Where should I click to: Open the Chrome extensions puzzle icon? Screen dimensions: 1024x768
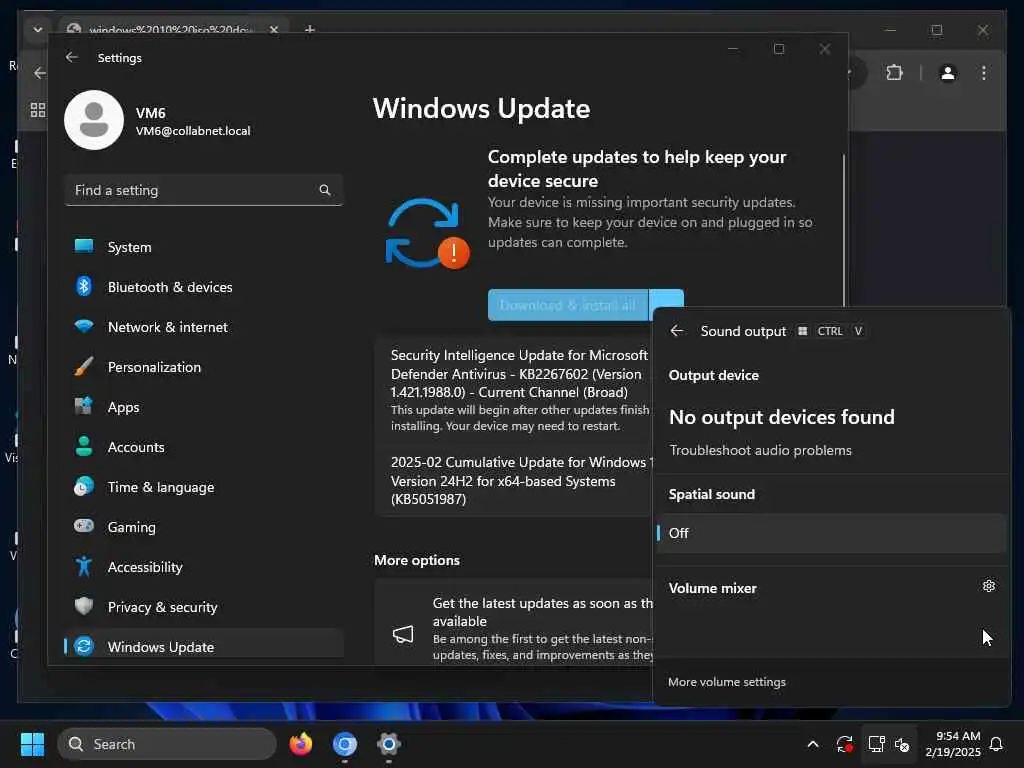(895, 72)
